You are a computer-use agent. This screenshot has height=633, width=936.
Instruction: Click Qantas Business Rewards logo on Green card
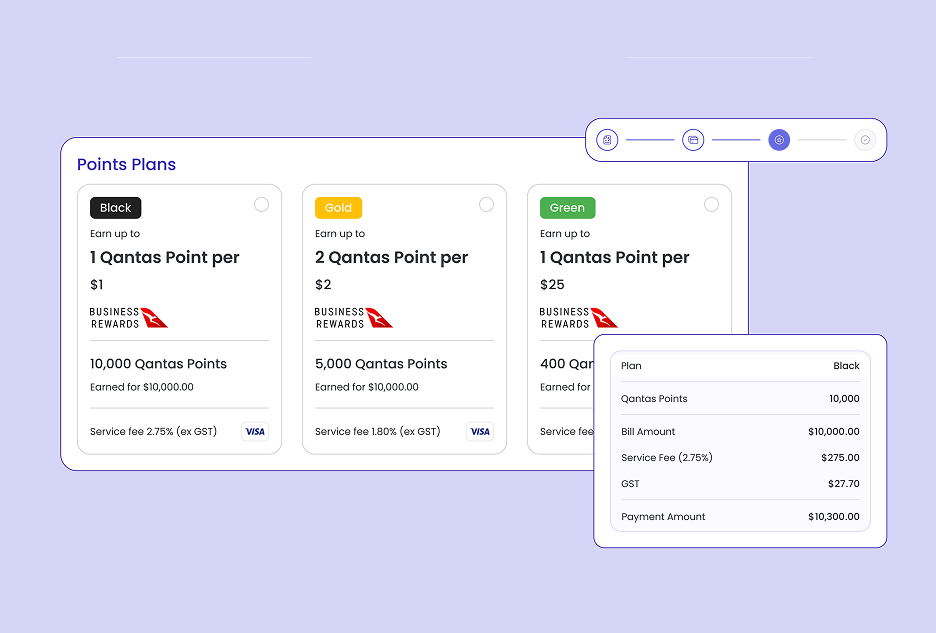pos(578,318)
